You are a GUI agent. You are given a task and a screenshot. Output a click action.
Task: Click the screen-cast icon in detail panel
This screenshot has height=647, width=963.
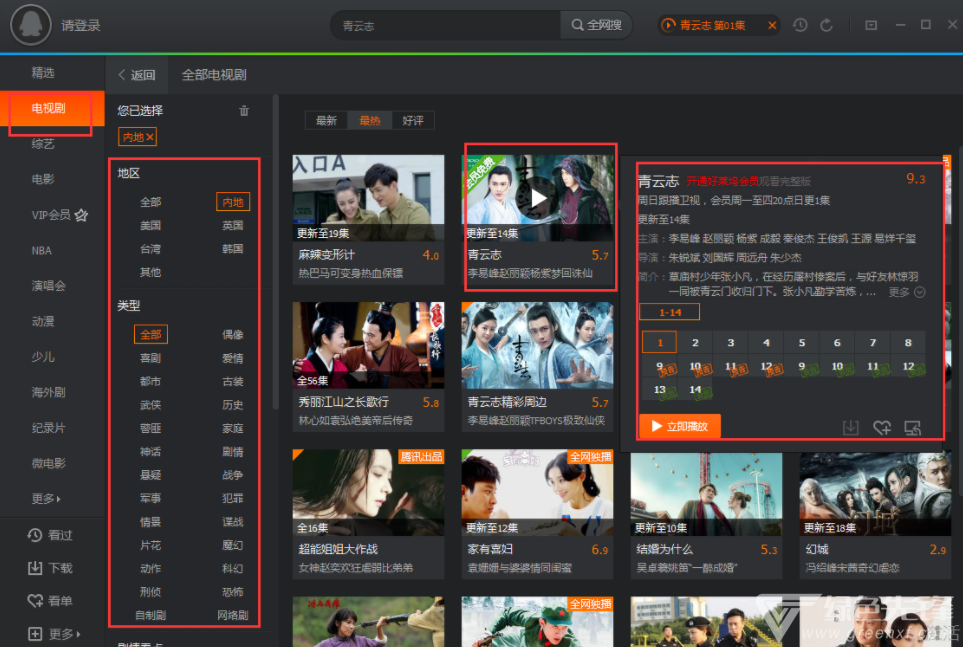pos(913,427)
